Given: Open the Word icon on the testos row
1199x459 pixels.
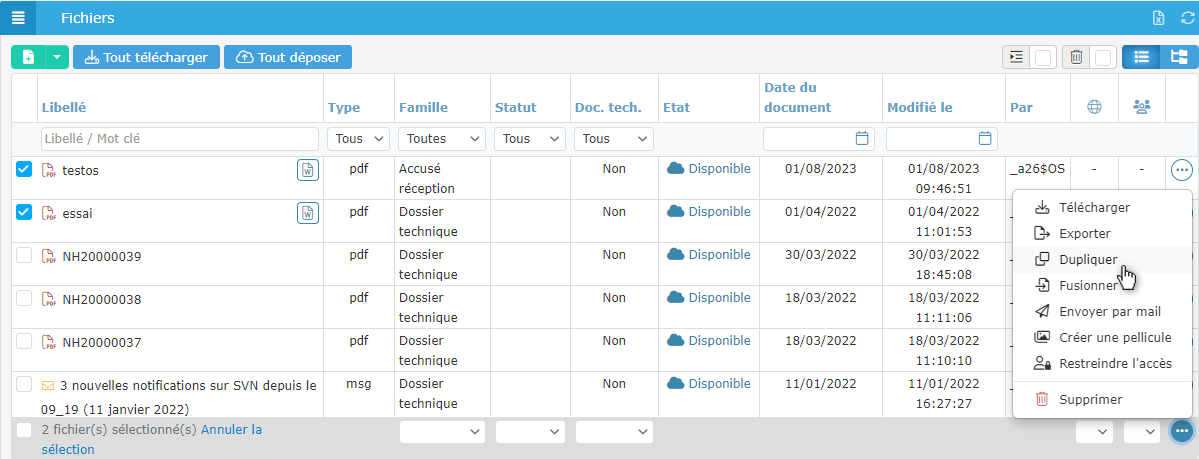Looking at the screenshot, I should (x=308, y=170).
